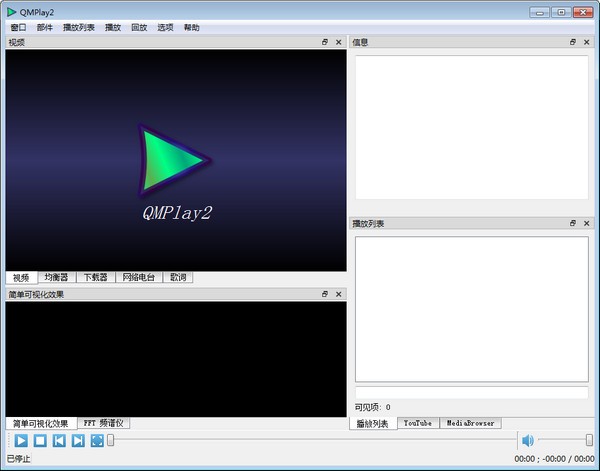Open the 播放列表 menu

tap(79, 28)
